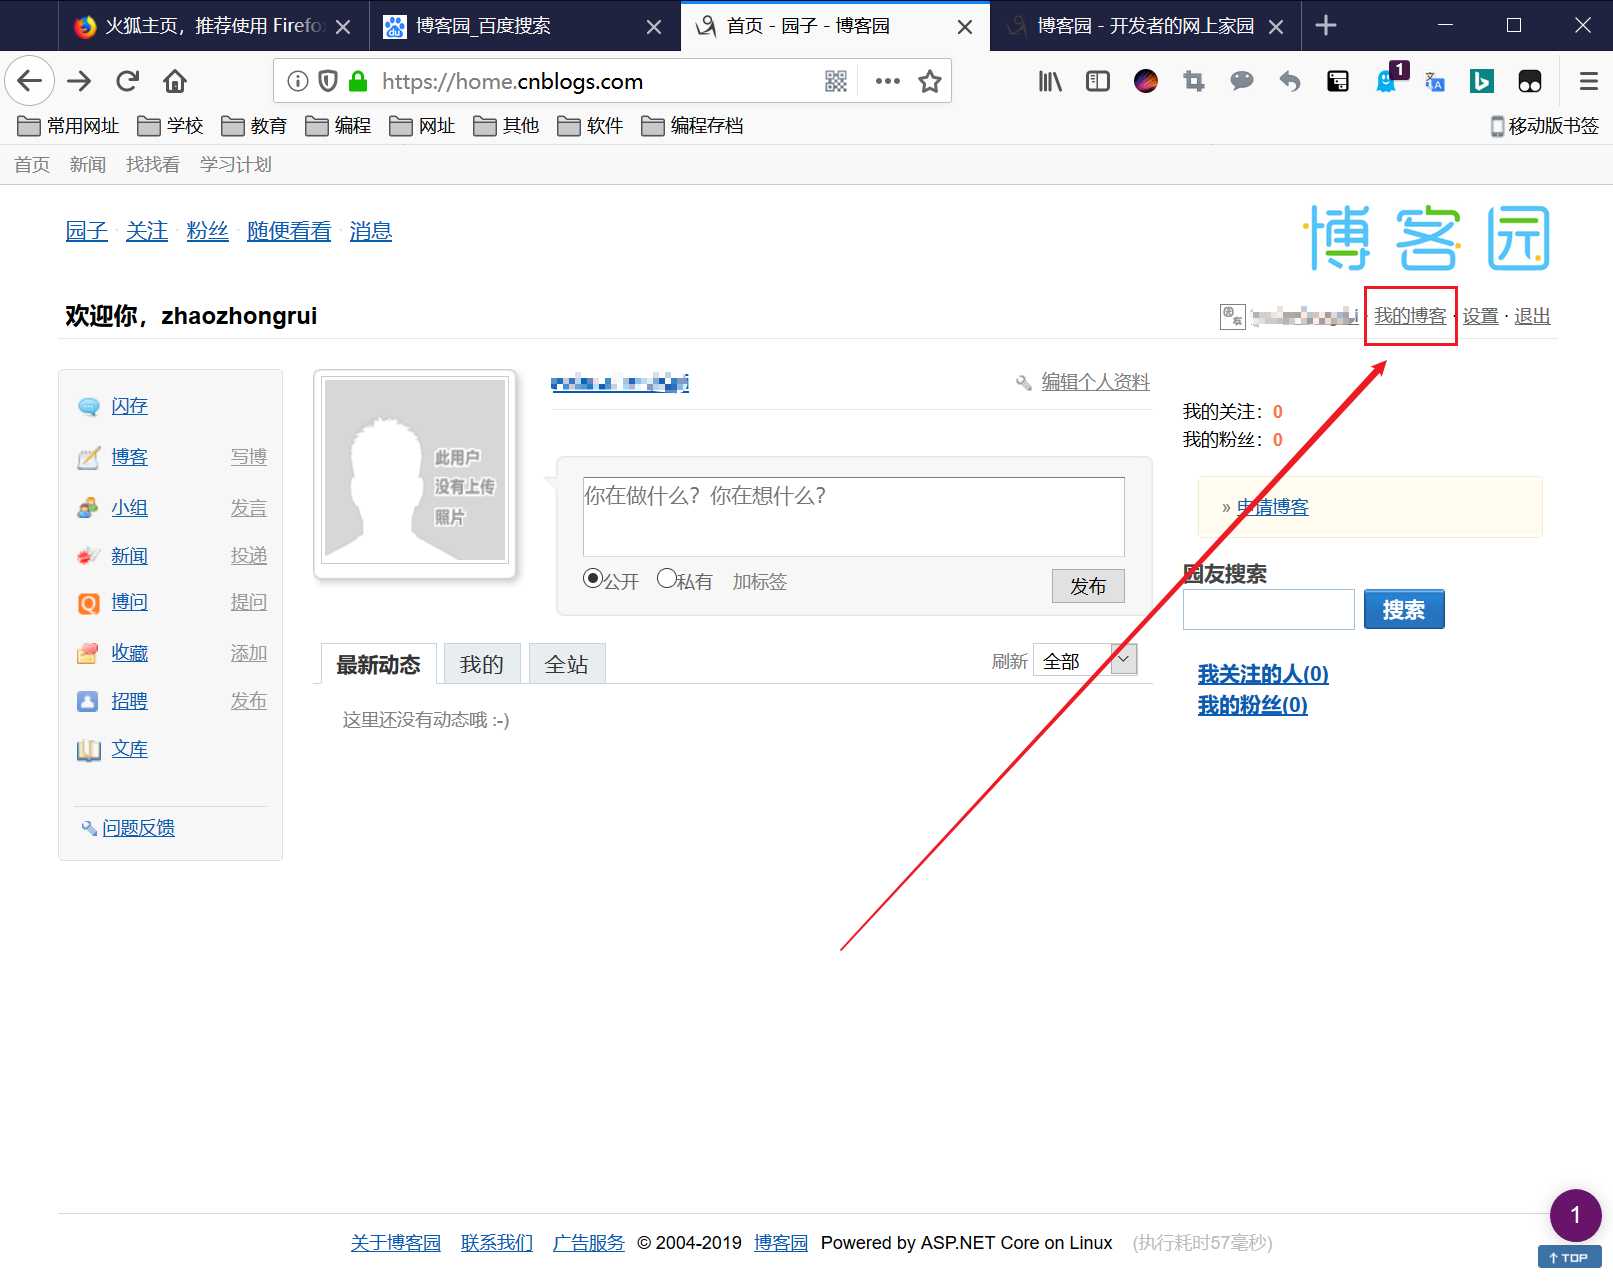The image size is (1613, 1287).
Task: Click the 写博 link beside 博客
Action: 249,457
